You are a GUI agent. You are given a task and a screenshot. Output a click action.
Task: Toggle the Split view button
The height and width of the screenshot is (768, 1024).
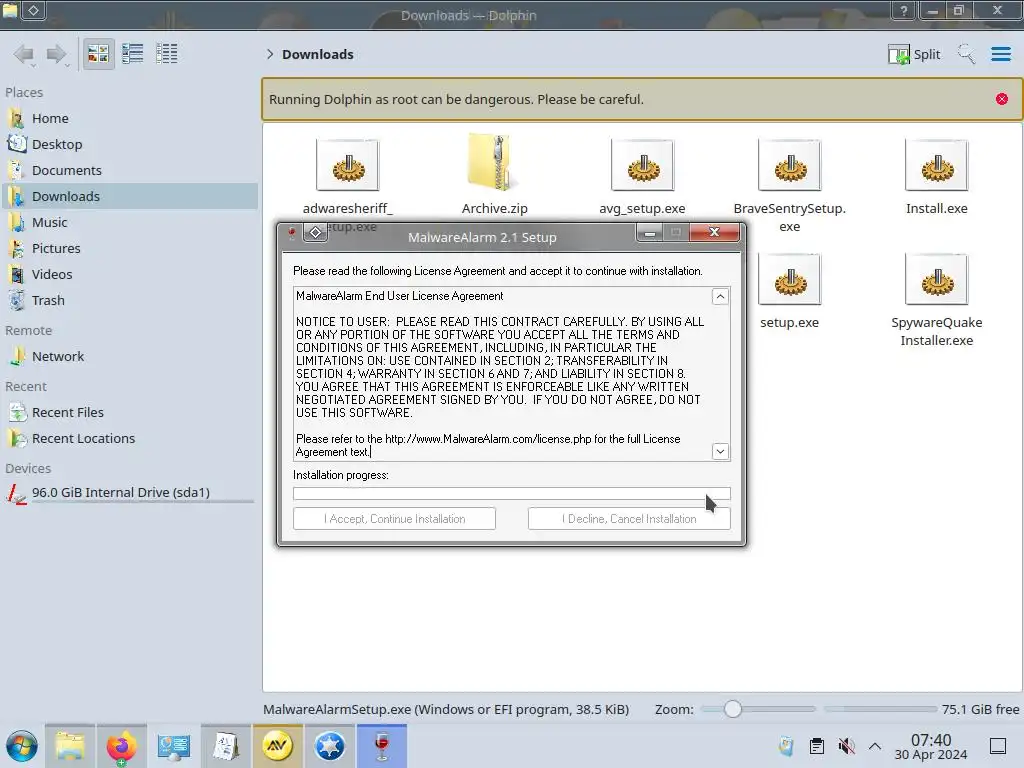(x=914, y=54)
